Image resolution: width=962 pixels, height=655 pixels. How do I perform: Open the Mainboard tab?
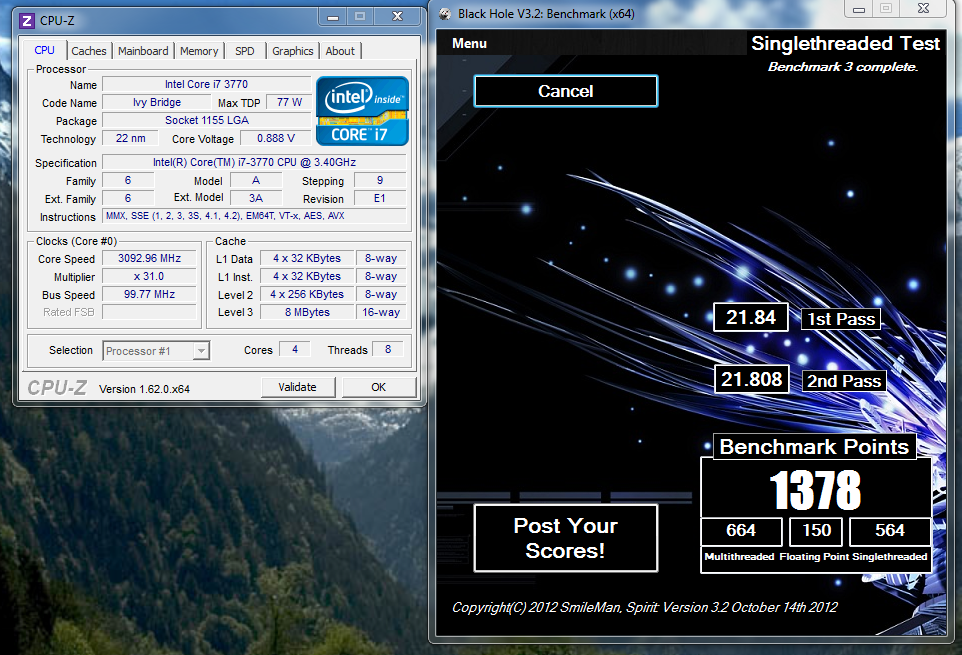pos(143,51)
